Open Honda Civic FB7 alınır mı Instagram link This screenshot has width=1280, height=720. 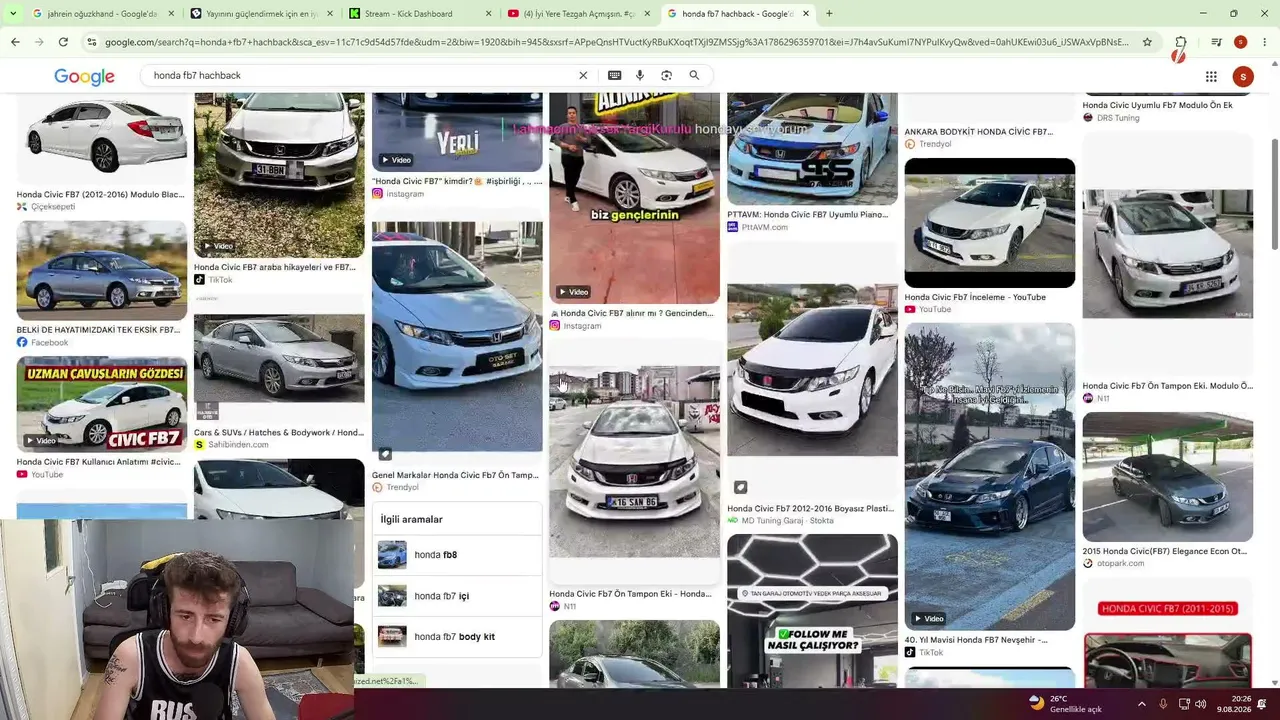tap(632, 313)
